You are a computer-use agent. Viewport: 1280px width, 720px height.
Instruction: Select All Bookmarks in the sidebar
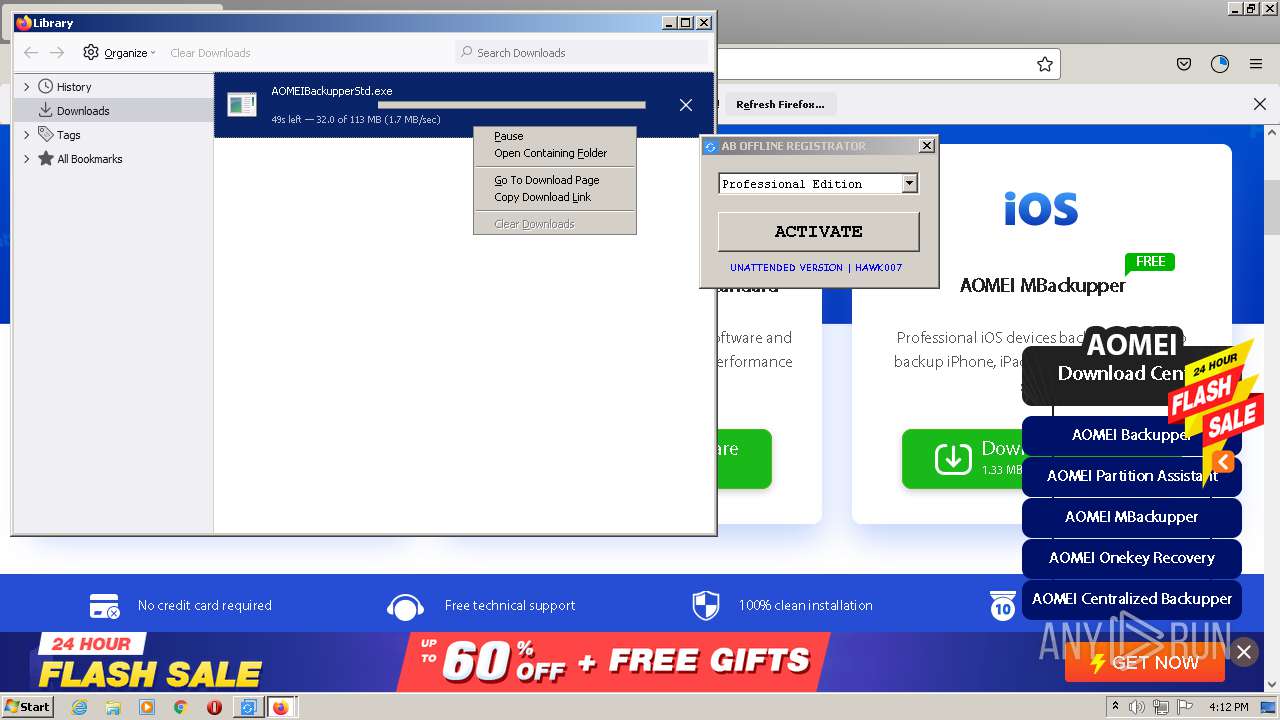89,159
